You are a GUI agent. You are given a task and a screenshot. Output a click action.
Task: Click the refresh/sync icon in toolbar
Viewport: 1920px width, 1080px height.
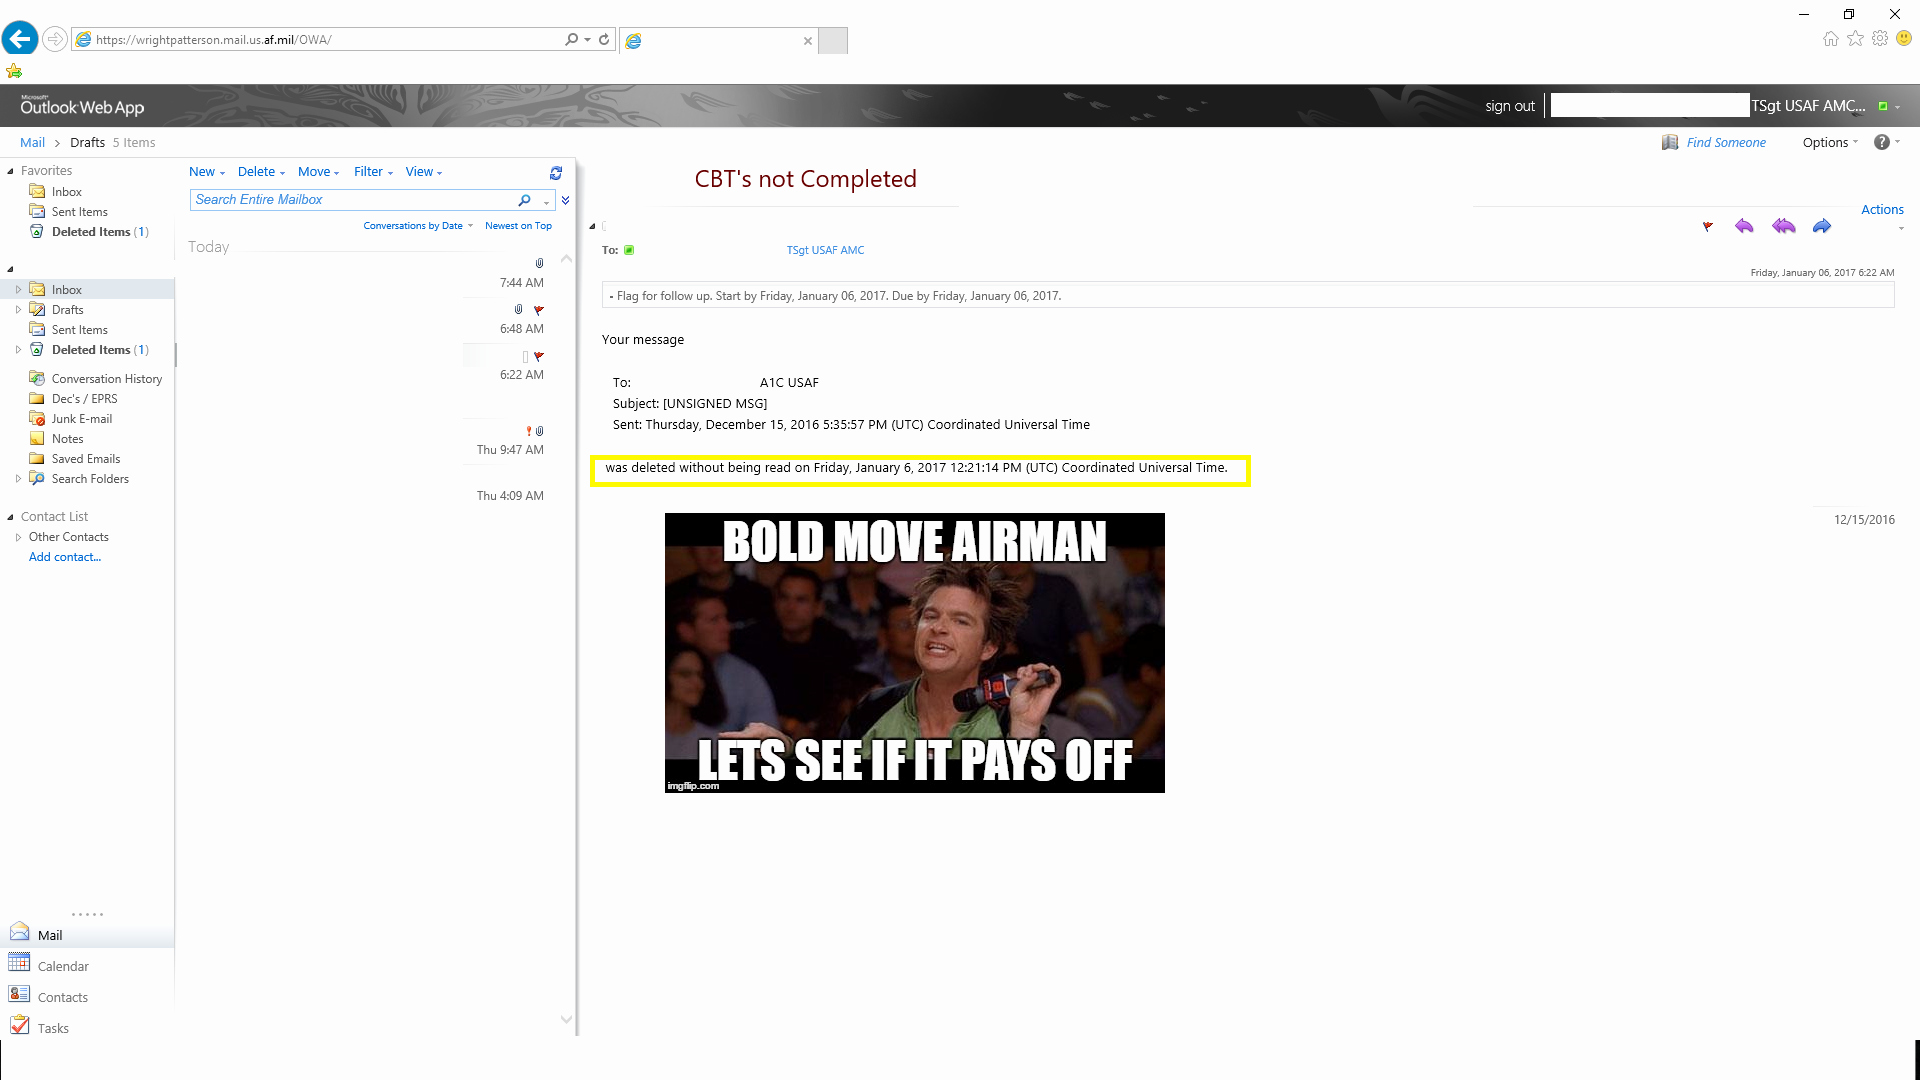555,171
